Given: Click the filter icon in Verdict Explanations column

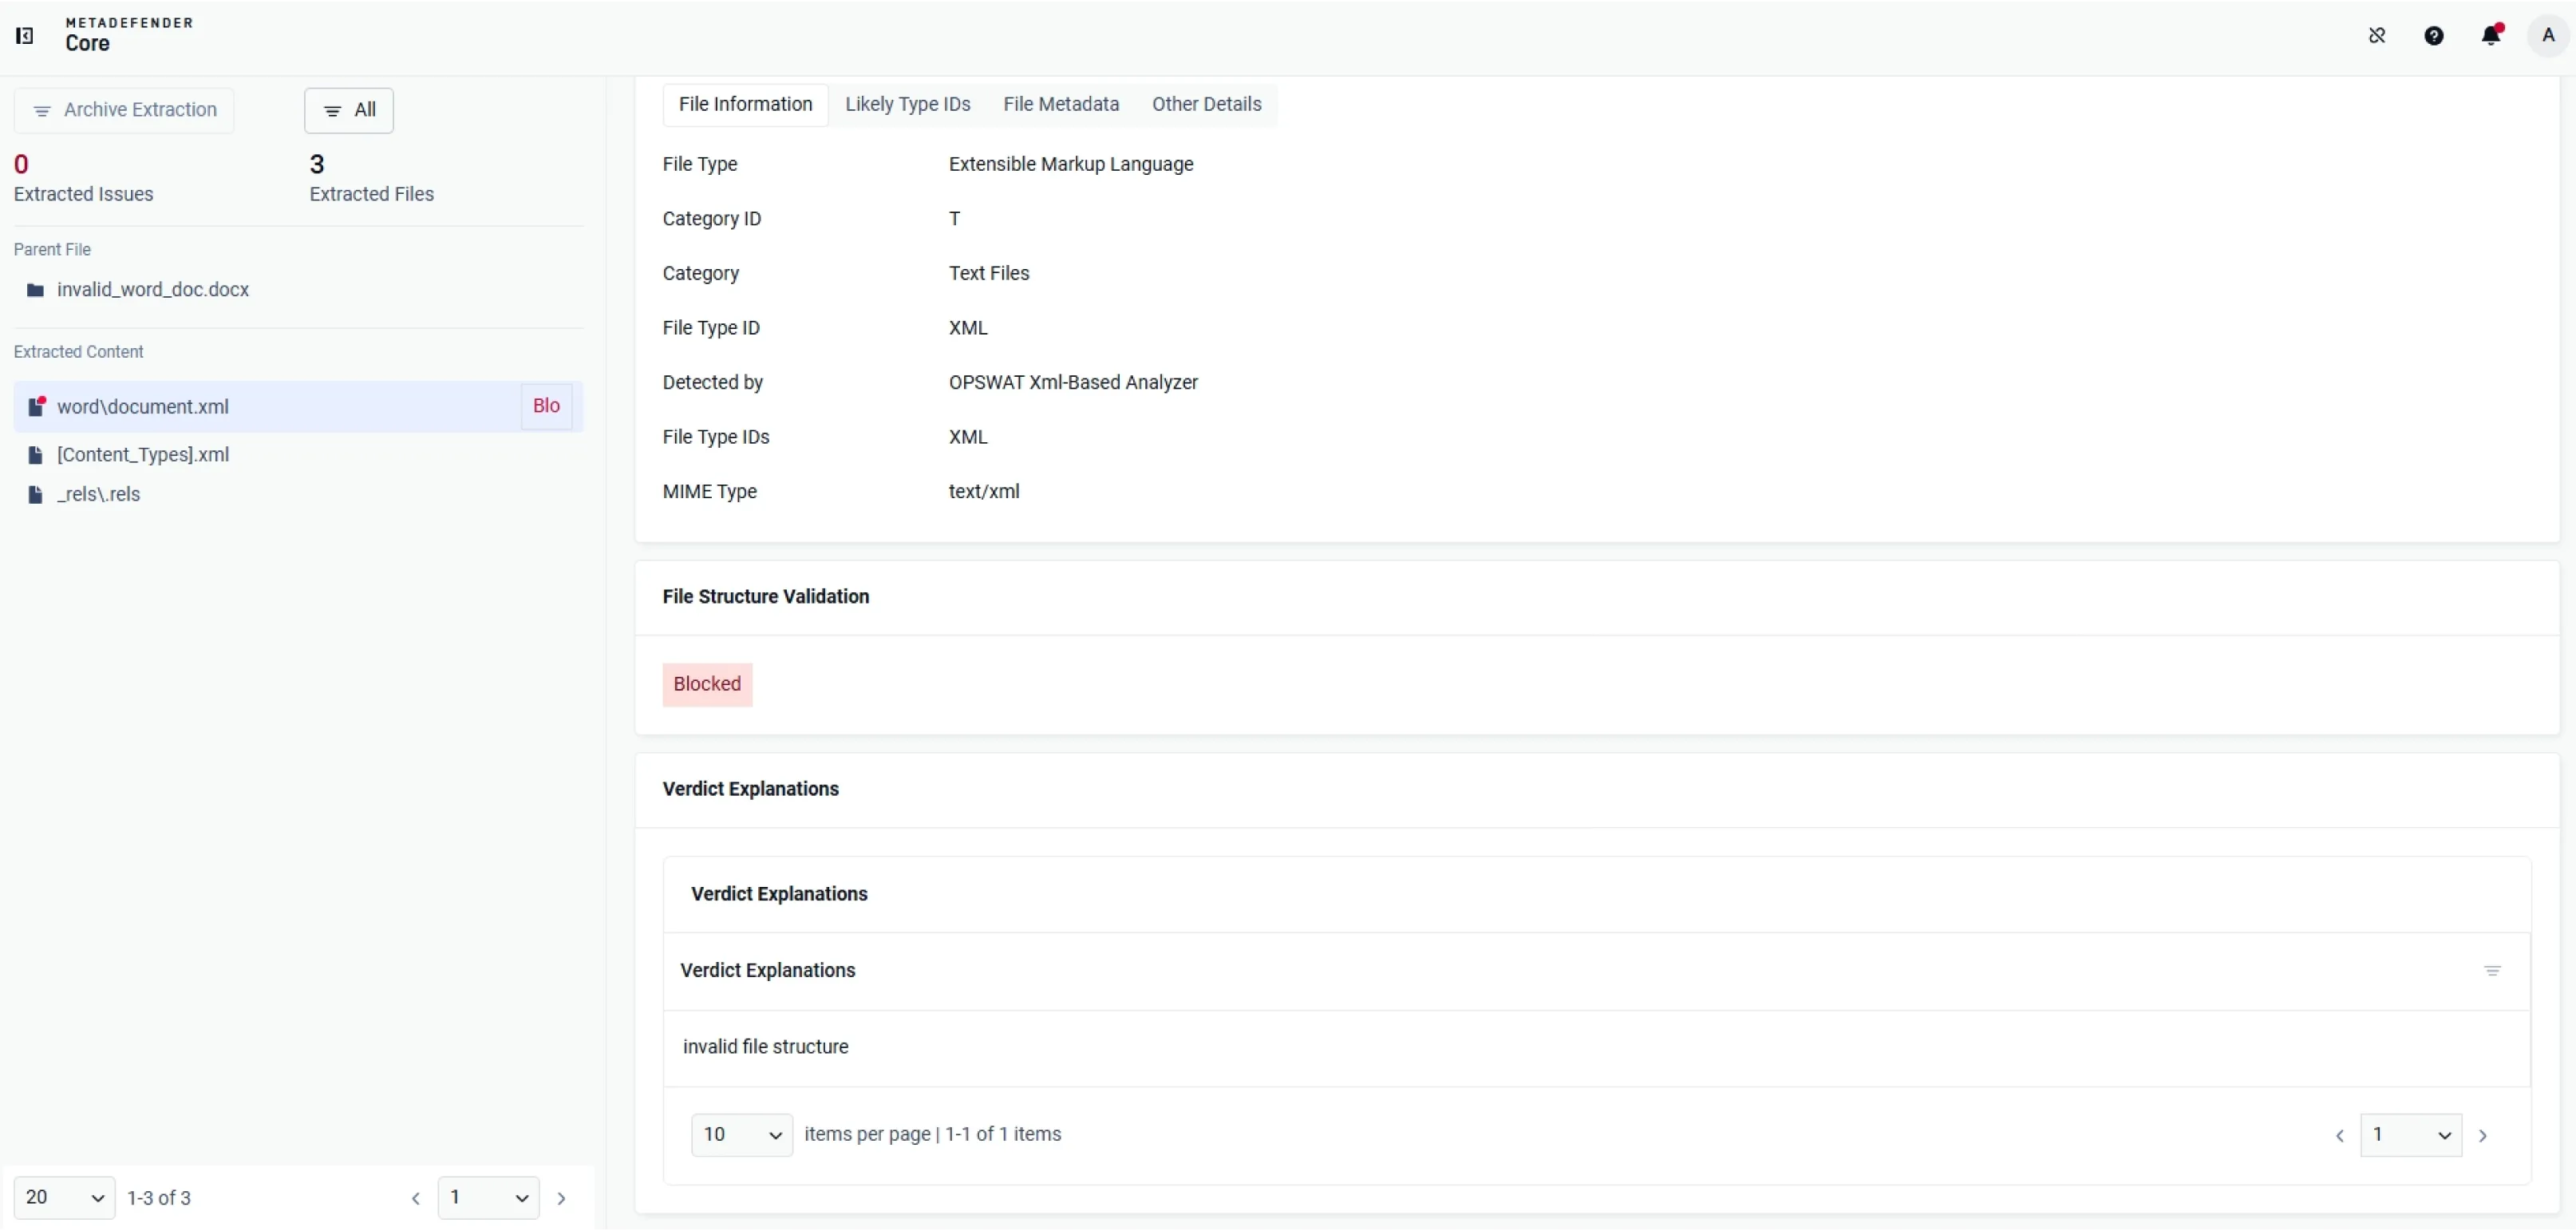Looking at the screenshot, I should [x=2492, y=972].
